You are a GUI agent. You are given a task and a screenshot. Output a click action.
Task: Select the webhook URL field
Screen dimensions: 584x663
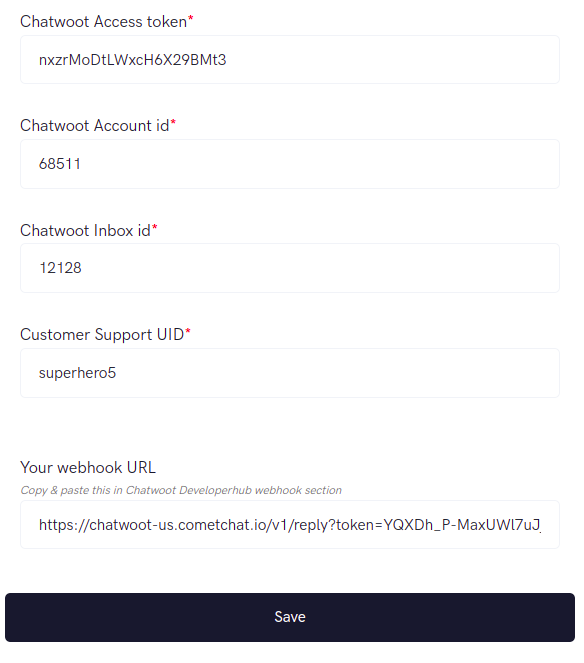pyautogui.click(x=290, y=525)
